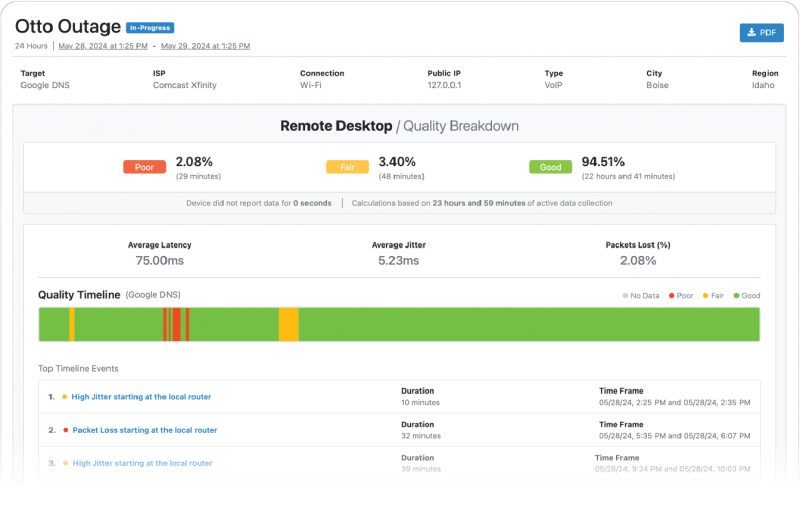
Task: Click the 3.40% Fair percentage
Action: point(397,162)
